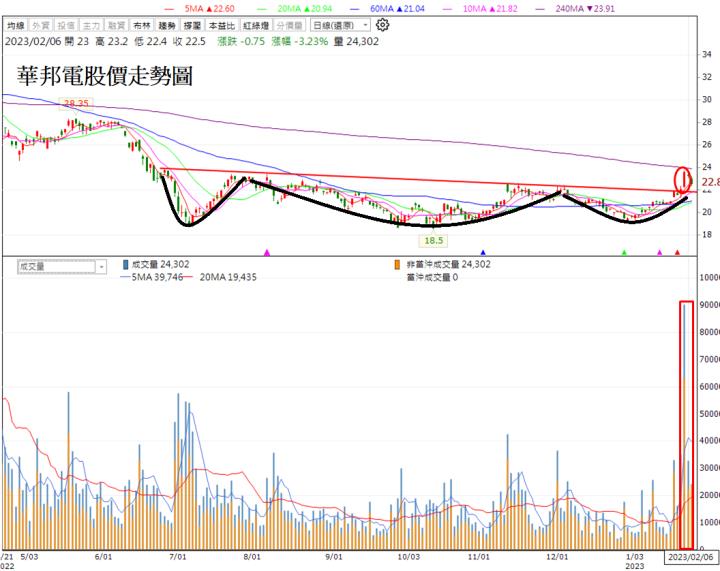
Task: Toggle the 融資 indicator button
Action: tap(116, 25)
